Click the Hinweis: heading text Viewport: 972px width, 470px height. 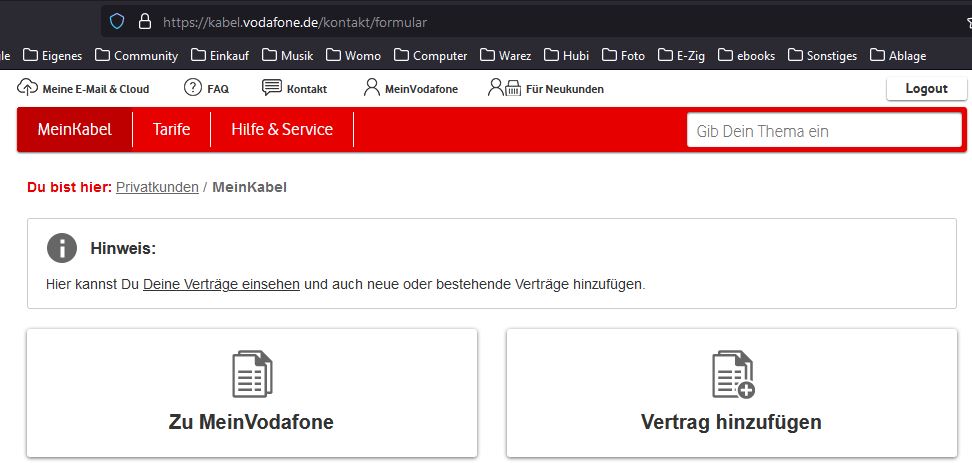point(123,249)
